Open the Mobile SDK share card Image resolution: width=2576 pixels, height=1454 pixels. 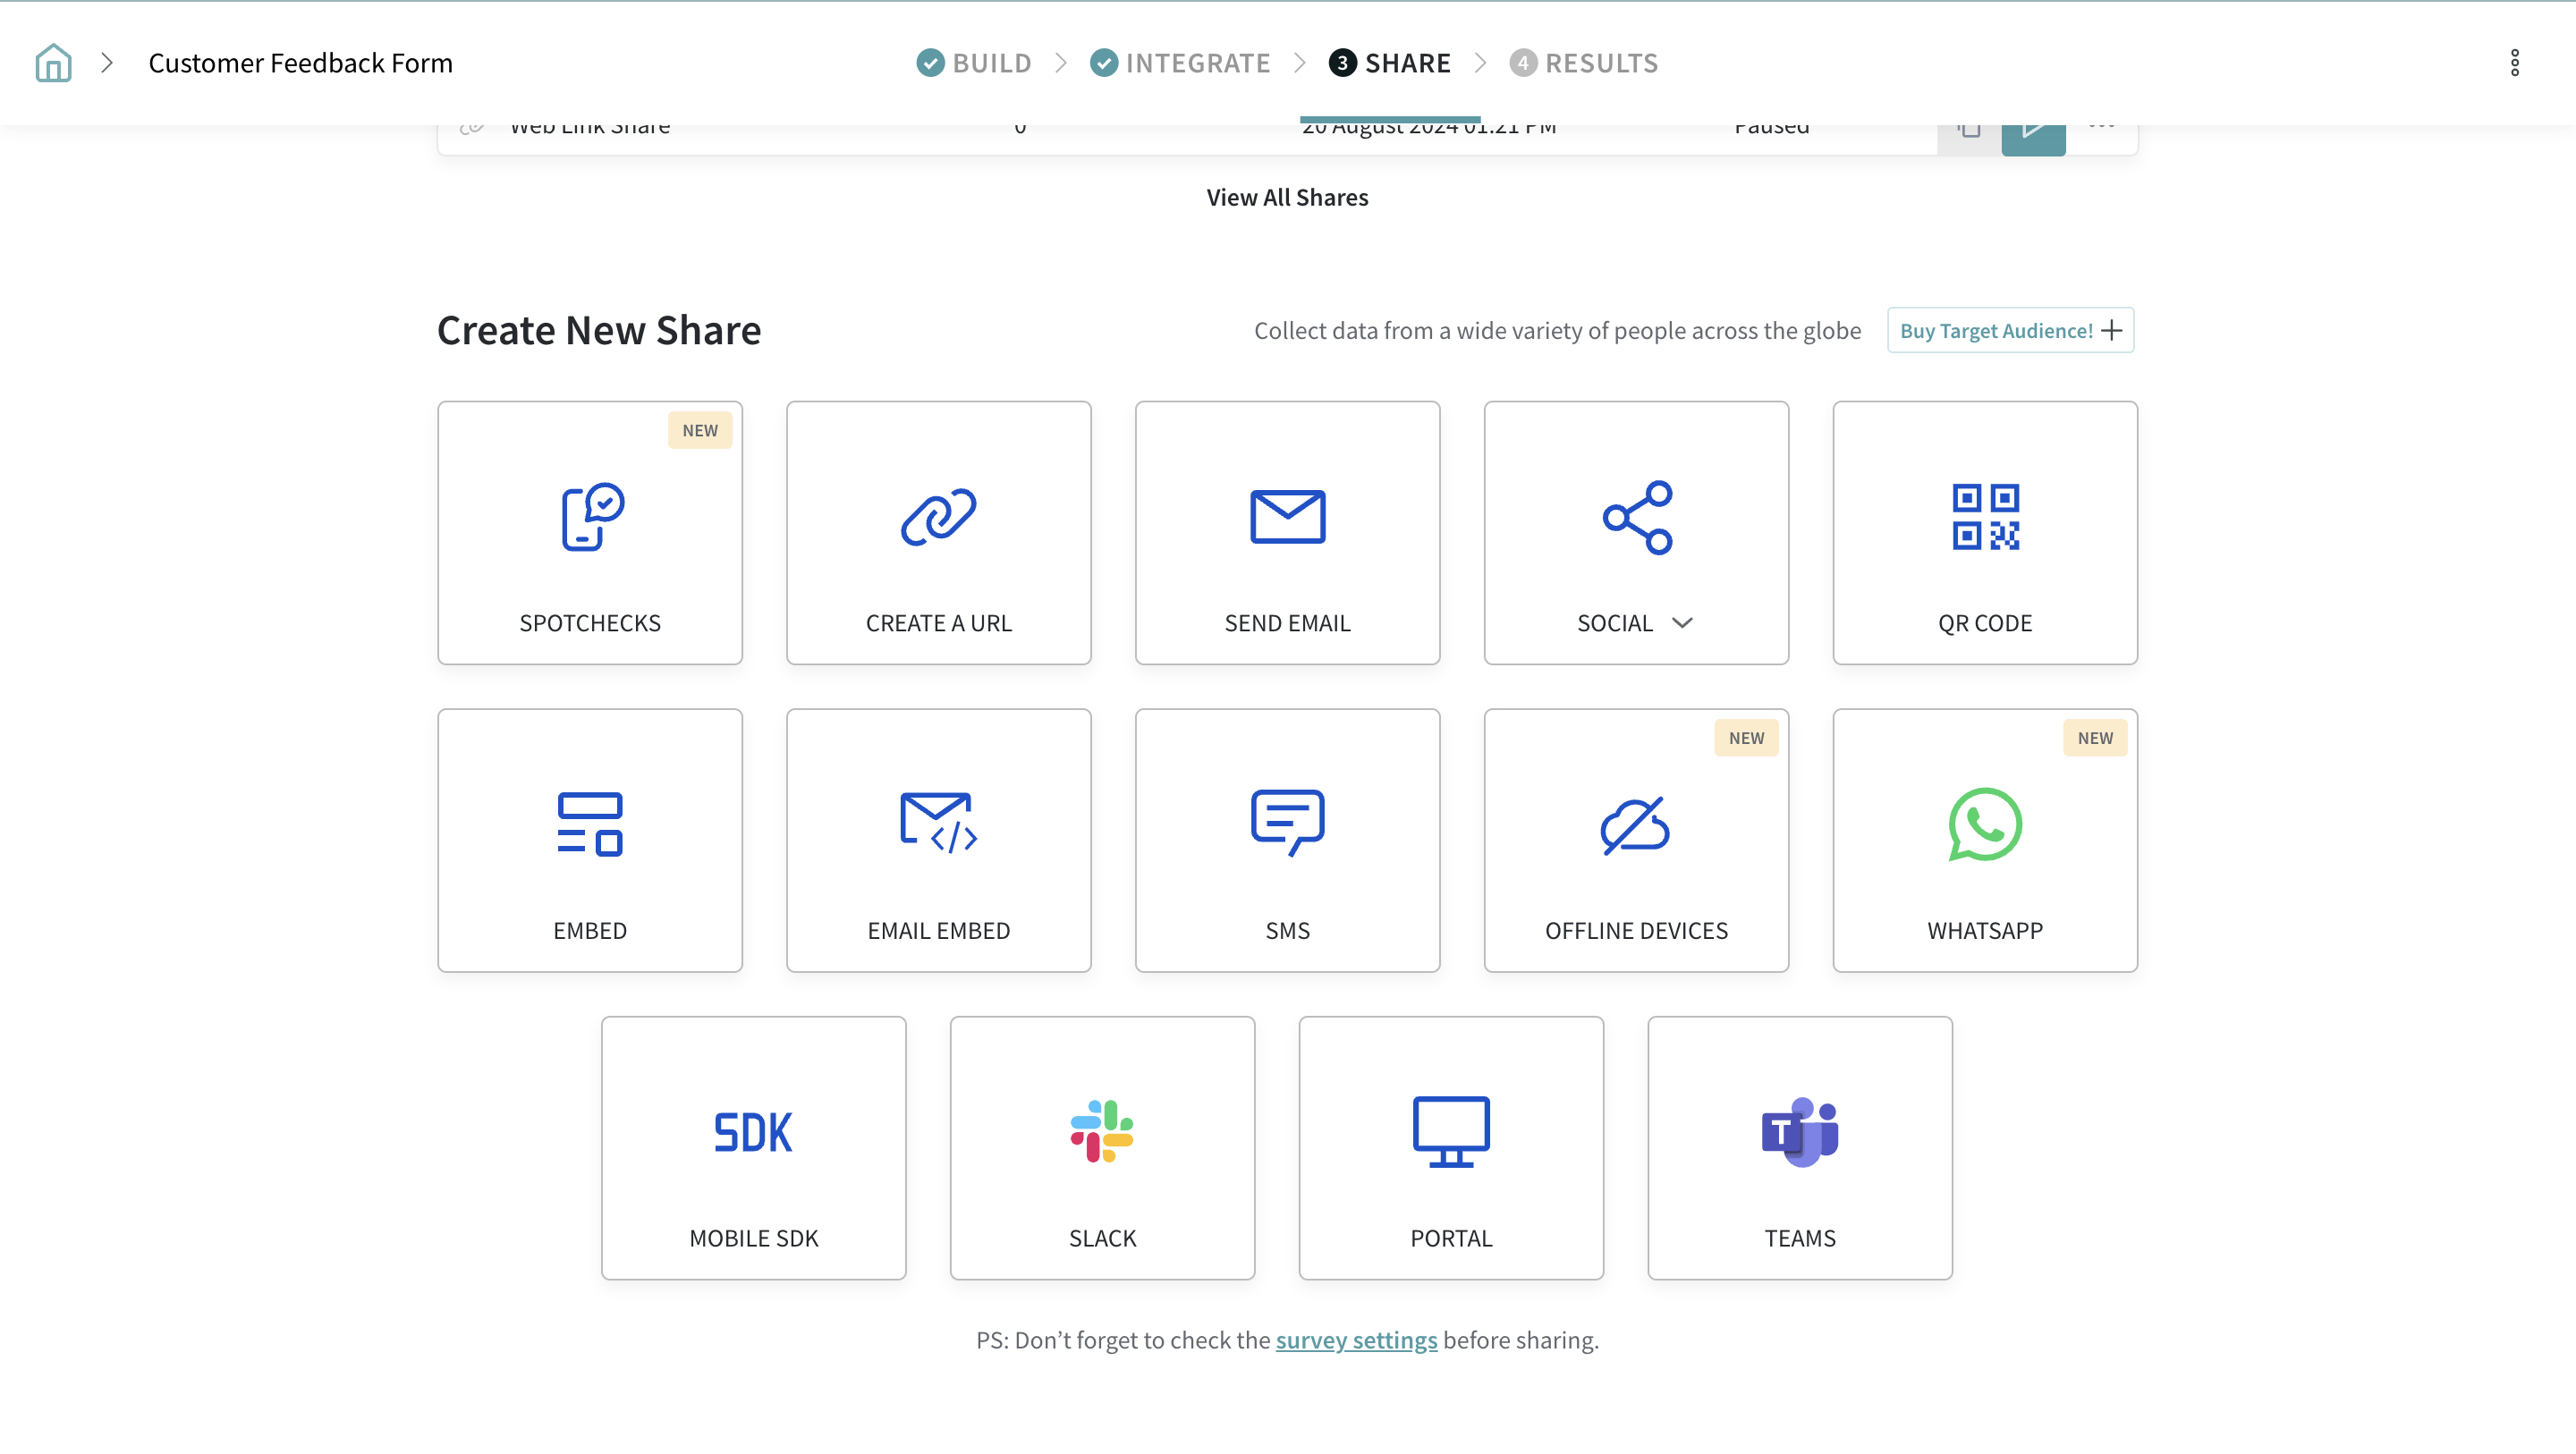[753, 1147]
